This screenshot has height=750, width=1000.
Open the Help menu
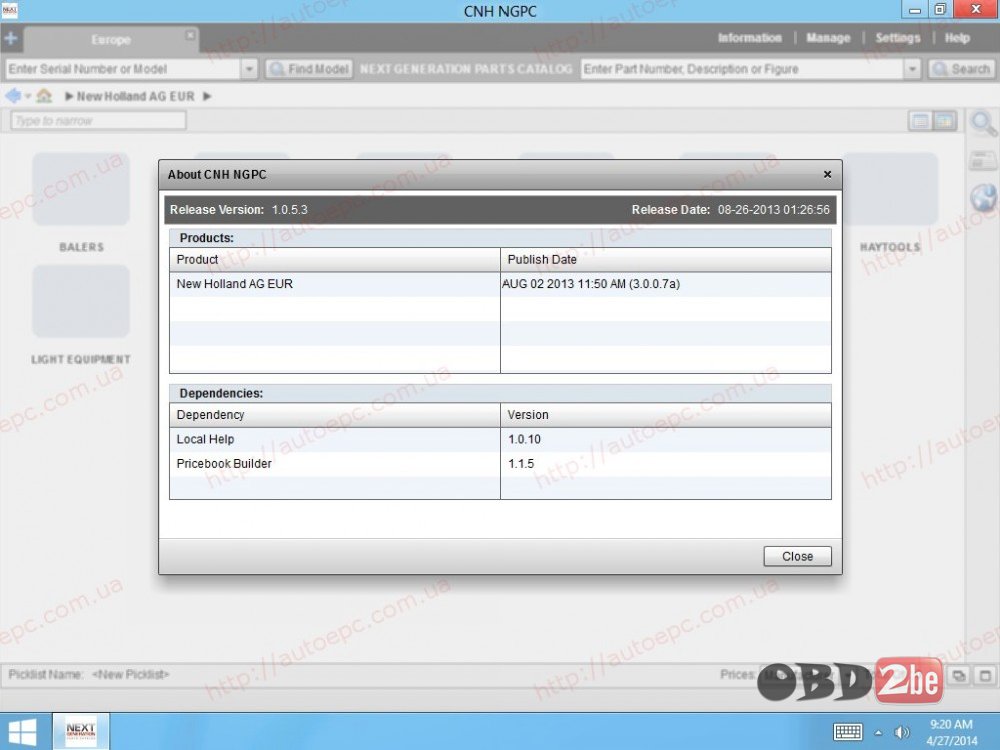(x=957, y=38)
